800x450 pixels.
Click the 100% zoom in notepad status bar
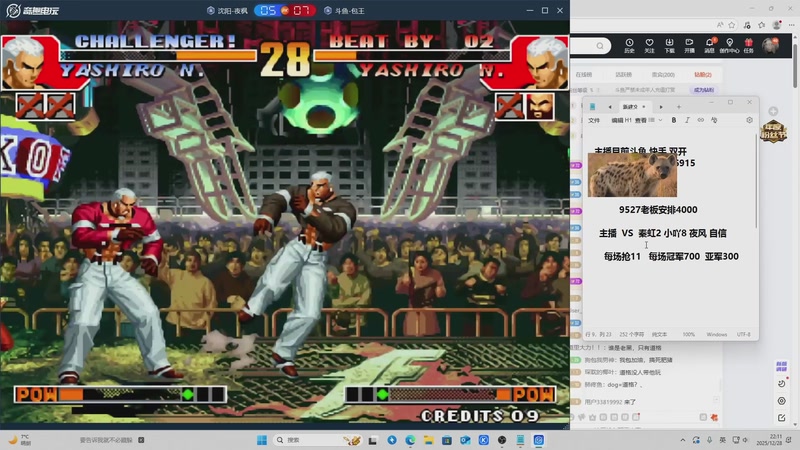tap(689, 334)
